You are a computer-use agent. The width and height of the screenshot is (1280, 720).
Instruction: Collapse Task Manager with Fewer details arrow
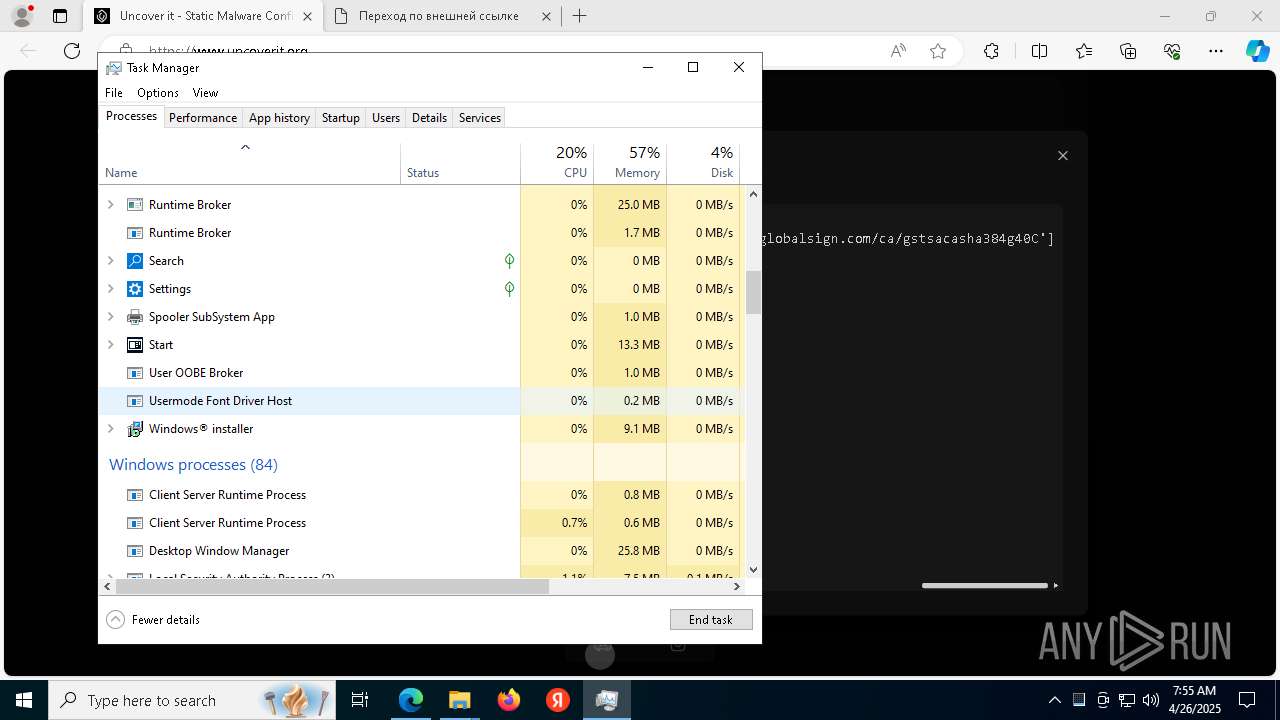coord(115,619)
